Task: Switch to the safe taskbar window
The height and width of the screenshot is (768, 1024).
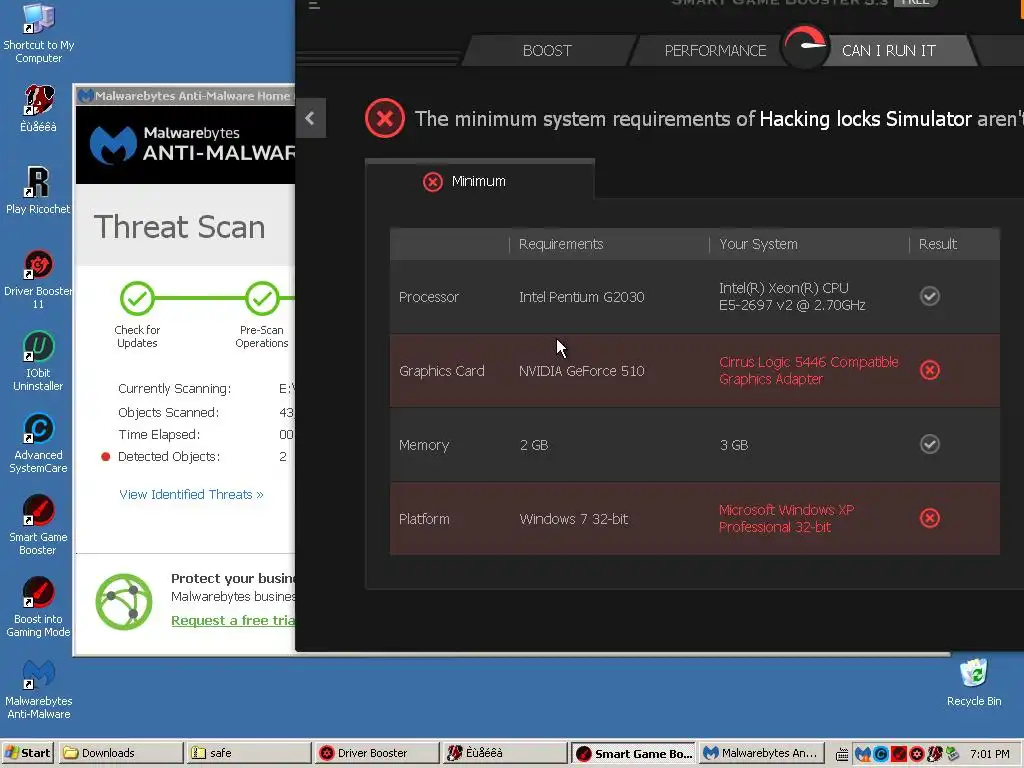Action: (x=248, y=753)
